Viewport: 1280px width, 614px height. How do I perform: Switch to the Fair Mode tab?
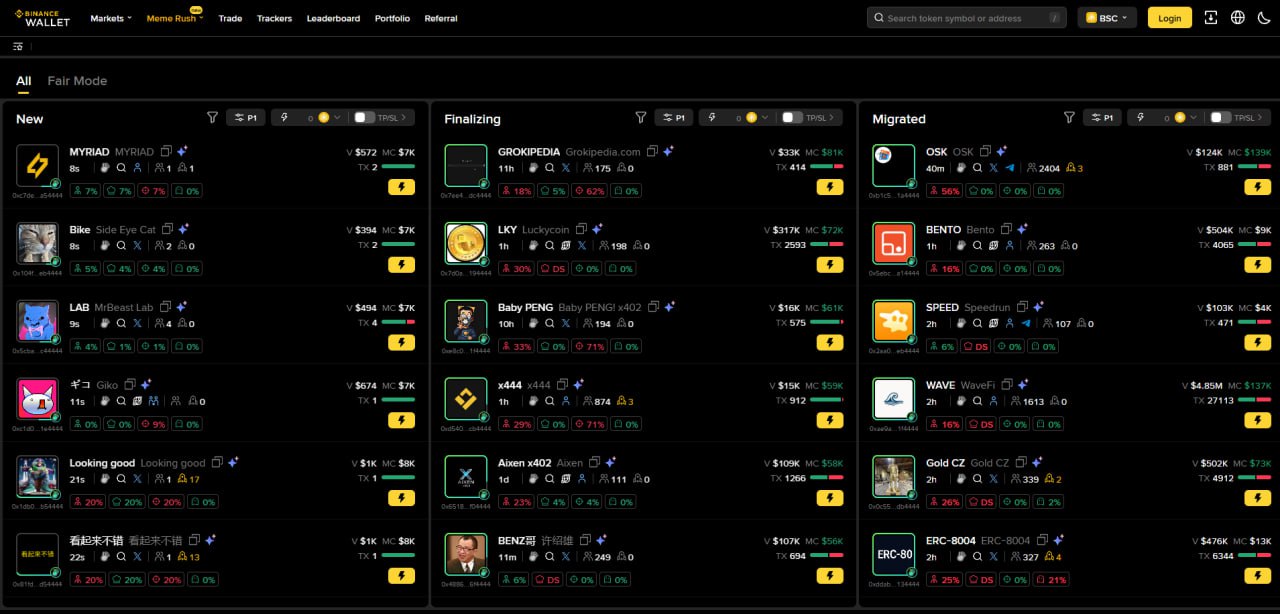pos(77,81)
